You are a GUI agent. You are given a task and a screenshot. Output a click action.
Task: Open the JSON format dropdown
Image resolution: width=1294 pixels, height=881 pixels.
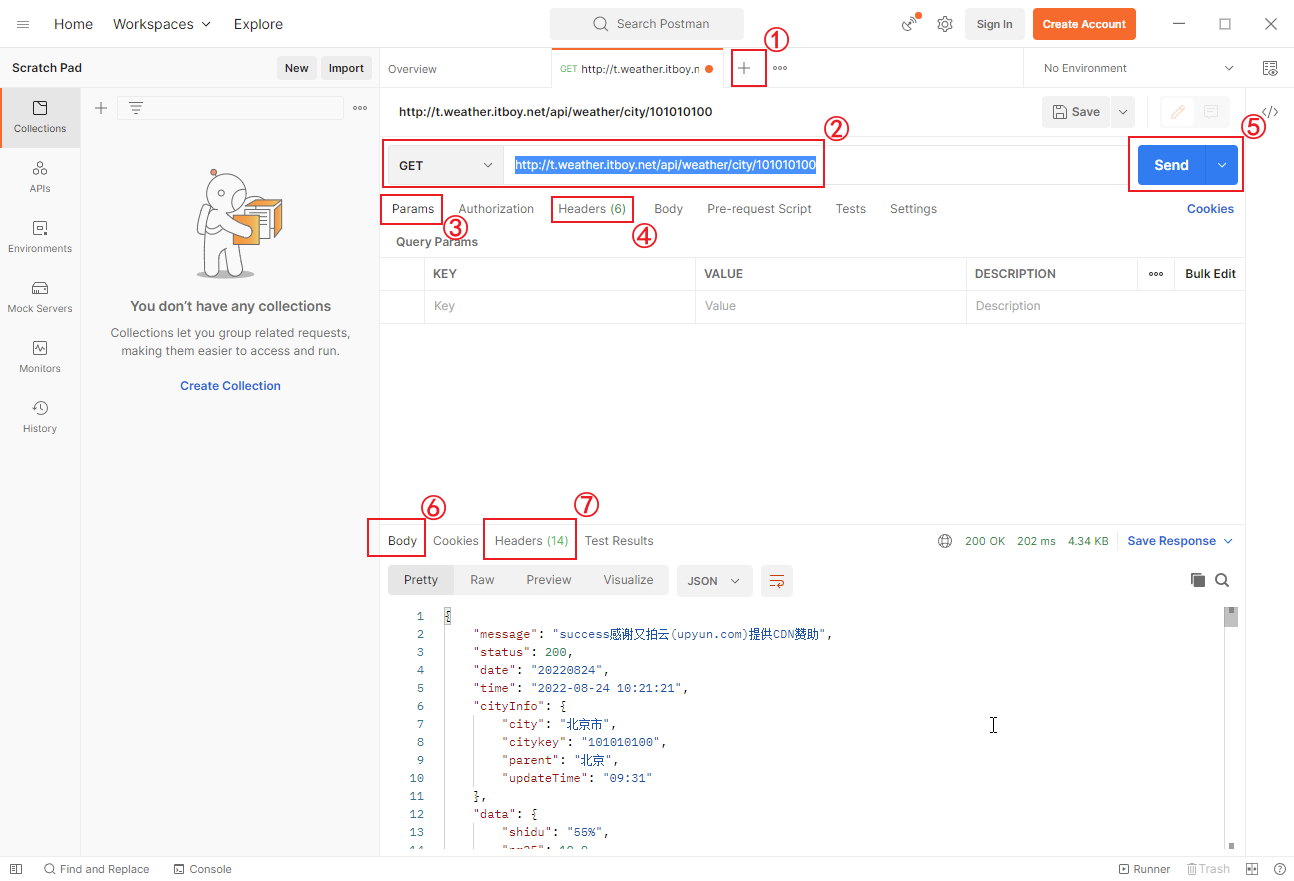[714, 581]
